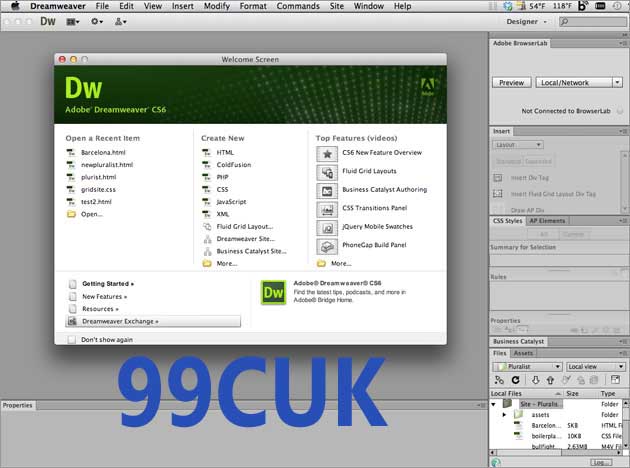Click the PhoneGap Build Panel video icon
Viewport: 630px width, 468px height.
coord(327,246)
